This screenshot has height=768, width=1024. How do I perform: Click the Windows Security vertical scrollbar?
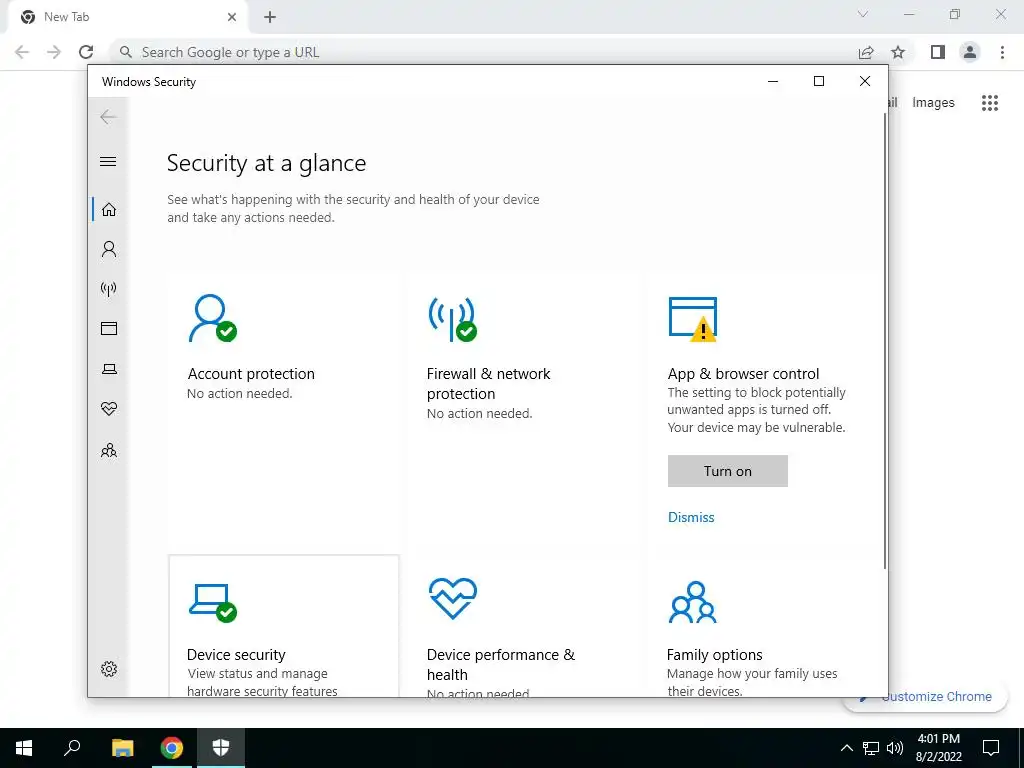coord(884,340)
